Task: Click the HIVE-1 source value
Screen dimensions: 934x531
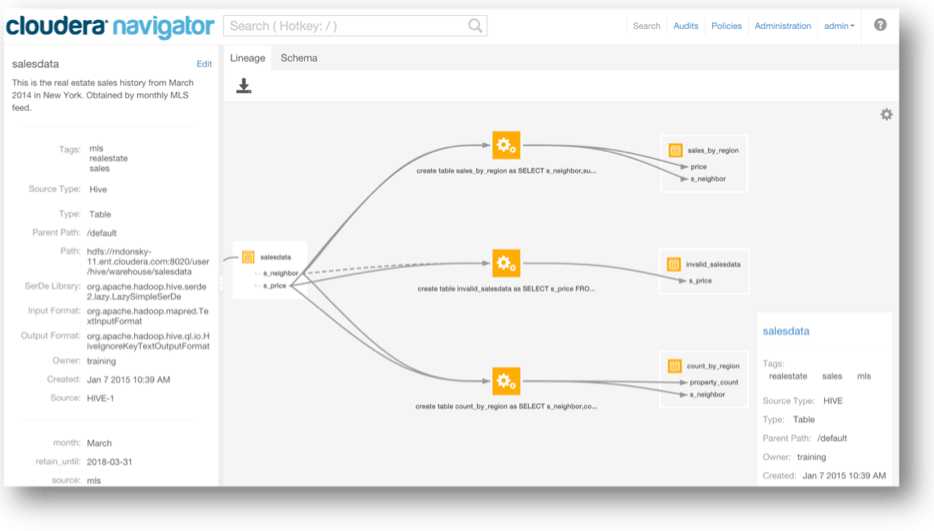Action: [100, 398]
